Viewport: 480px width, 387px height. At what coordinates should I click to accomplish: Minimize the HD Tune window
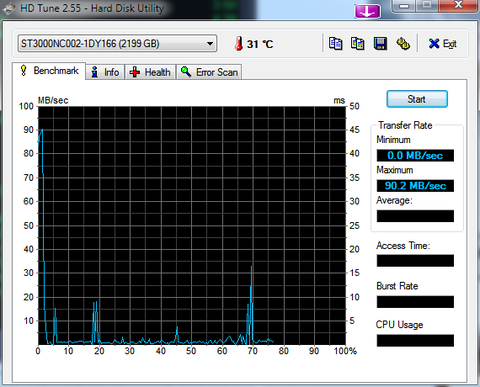click(404, 6)
